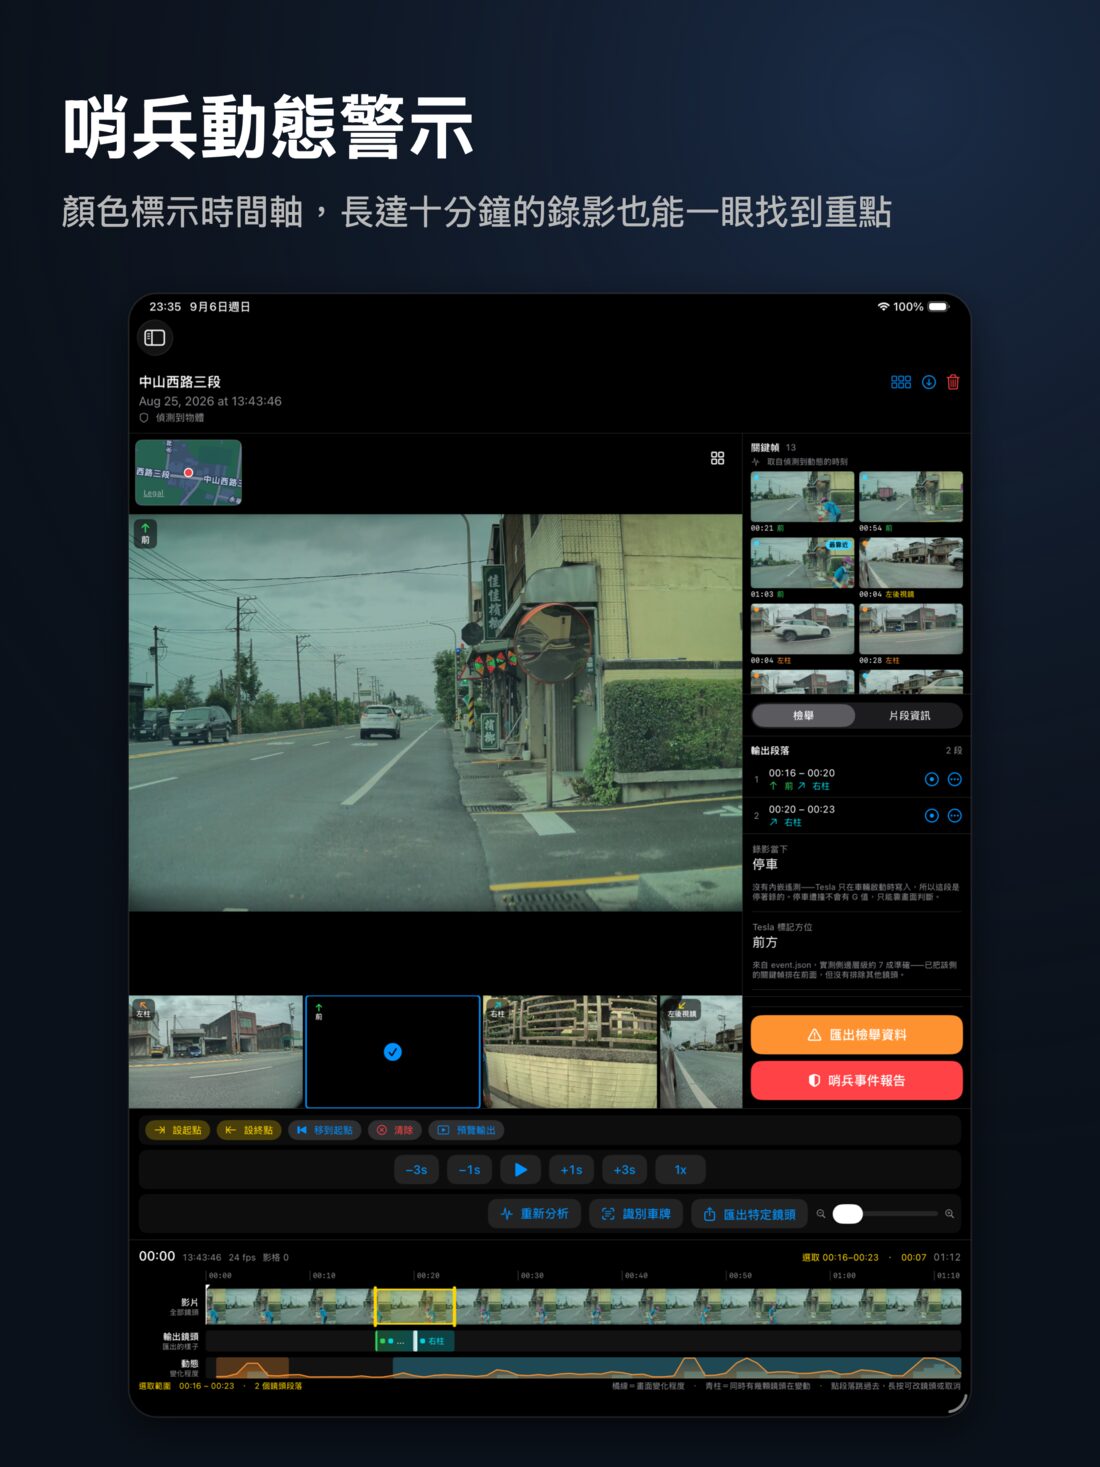Viewport: 1100px width, 1467px height.
Task: Click 匯出特定鏡頭 export button
Action: pyautogui.click(x=749, y=1214)
